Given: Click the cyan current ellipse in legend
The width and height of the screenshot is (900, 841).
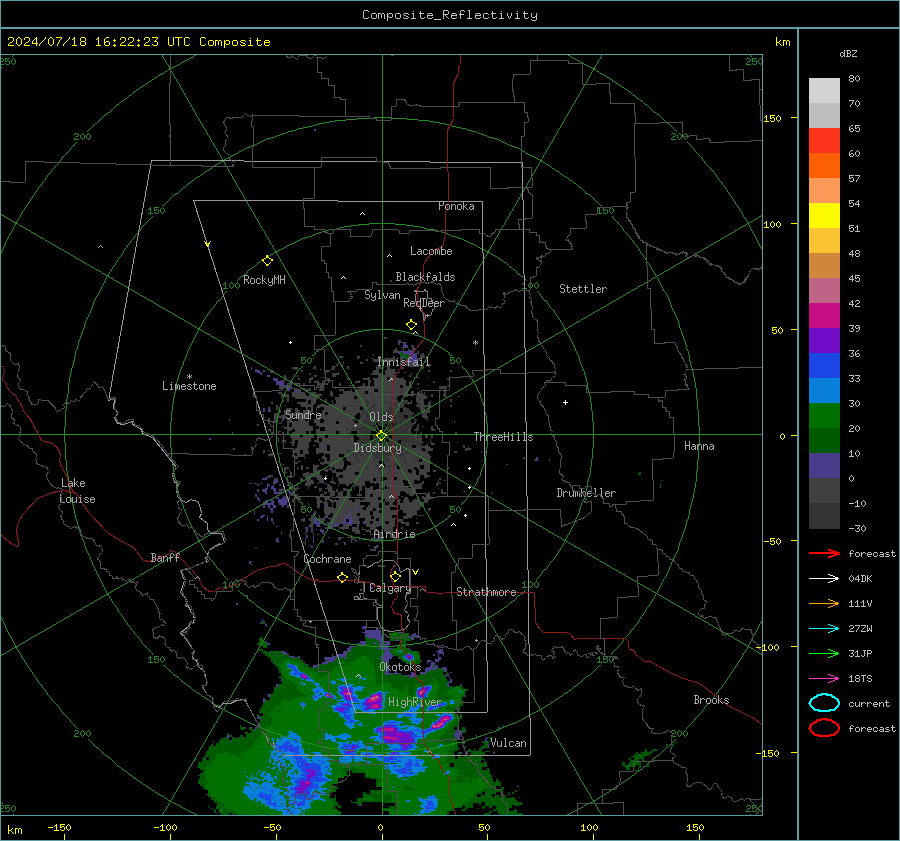Looking at the screenshot, I should point(824,703).
